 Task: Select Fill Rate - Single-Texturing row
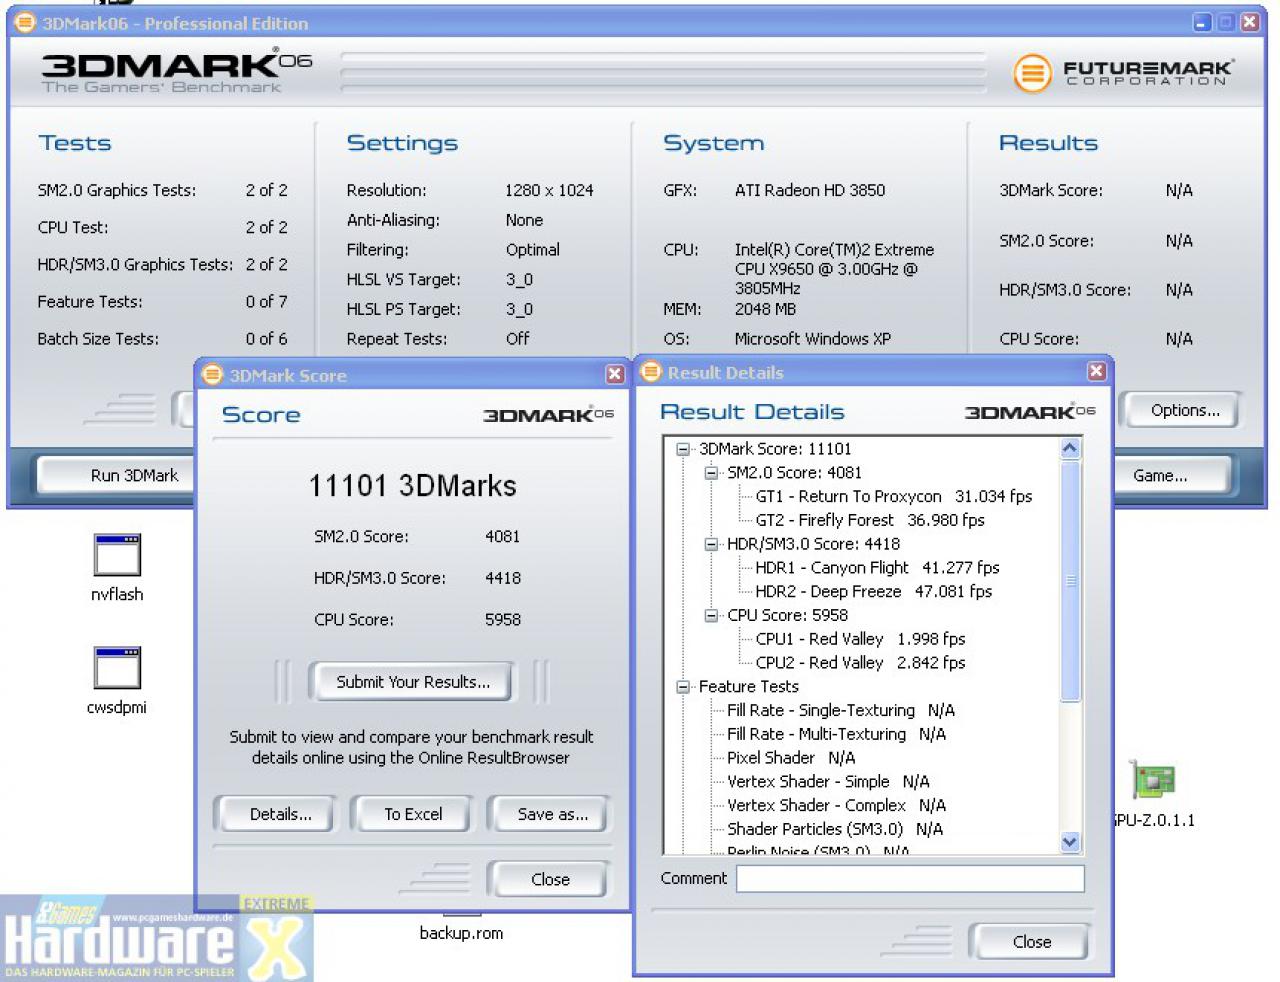(x=841, y=710)
